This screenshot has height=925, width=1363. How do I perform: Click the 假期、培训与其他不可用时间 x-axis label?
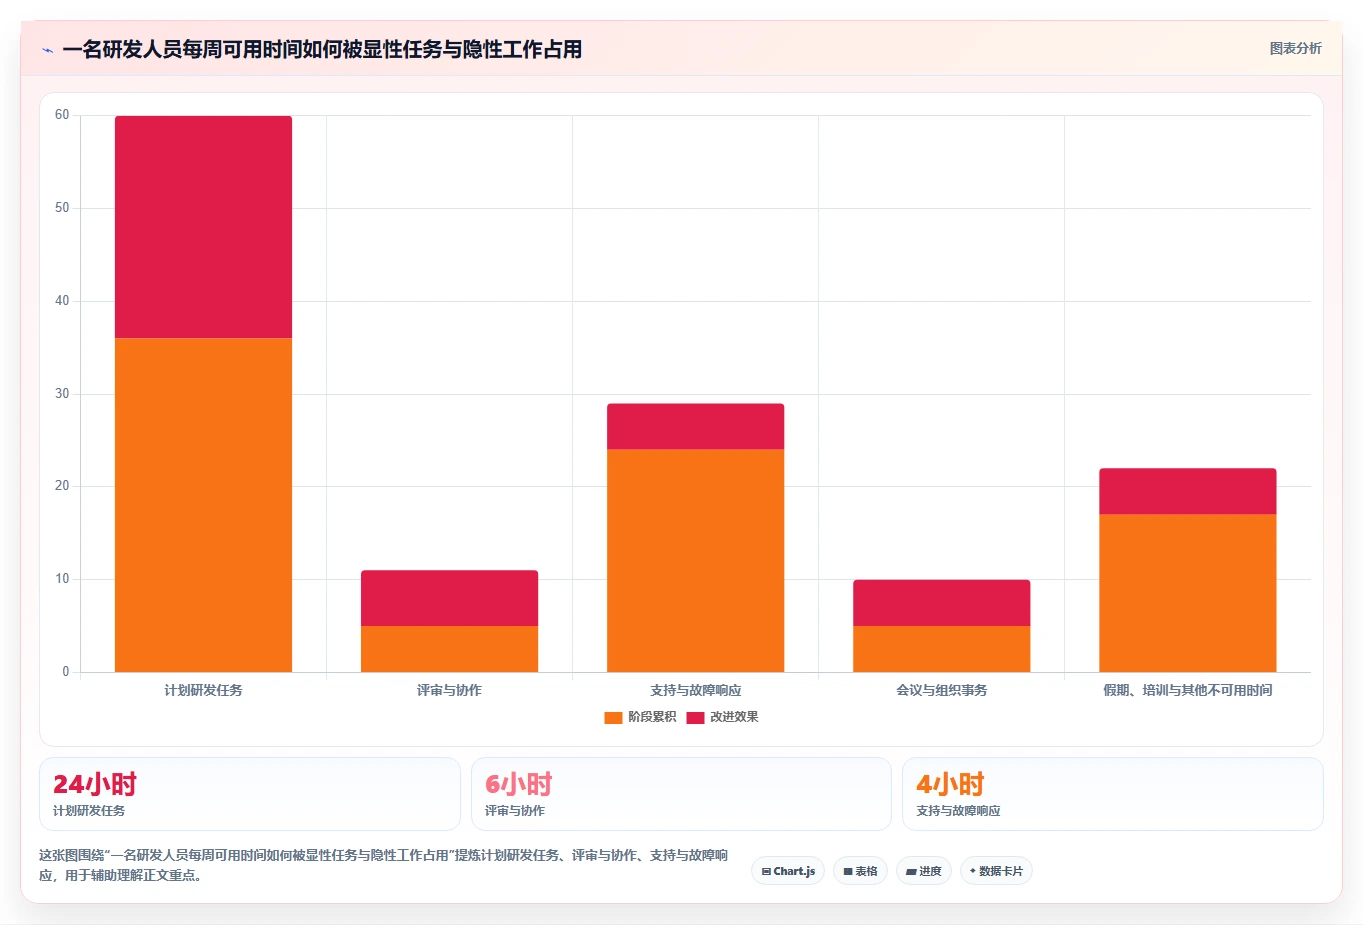[x=1187, y=690]
